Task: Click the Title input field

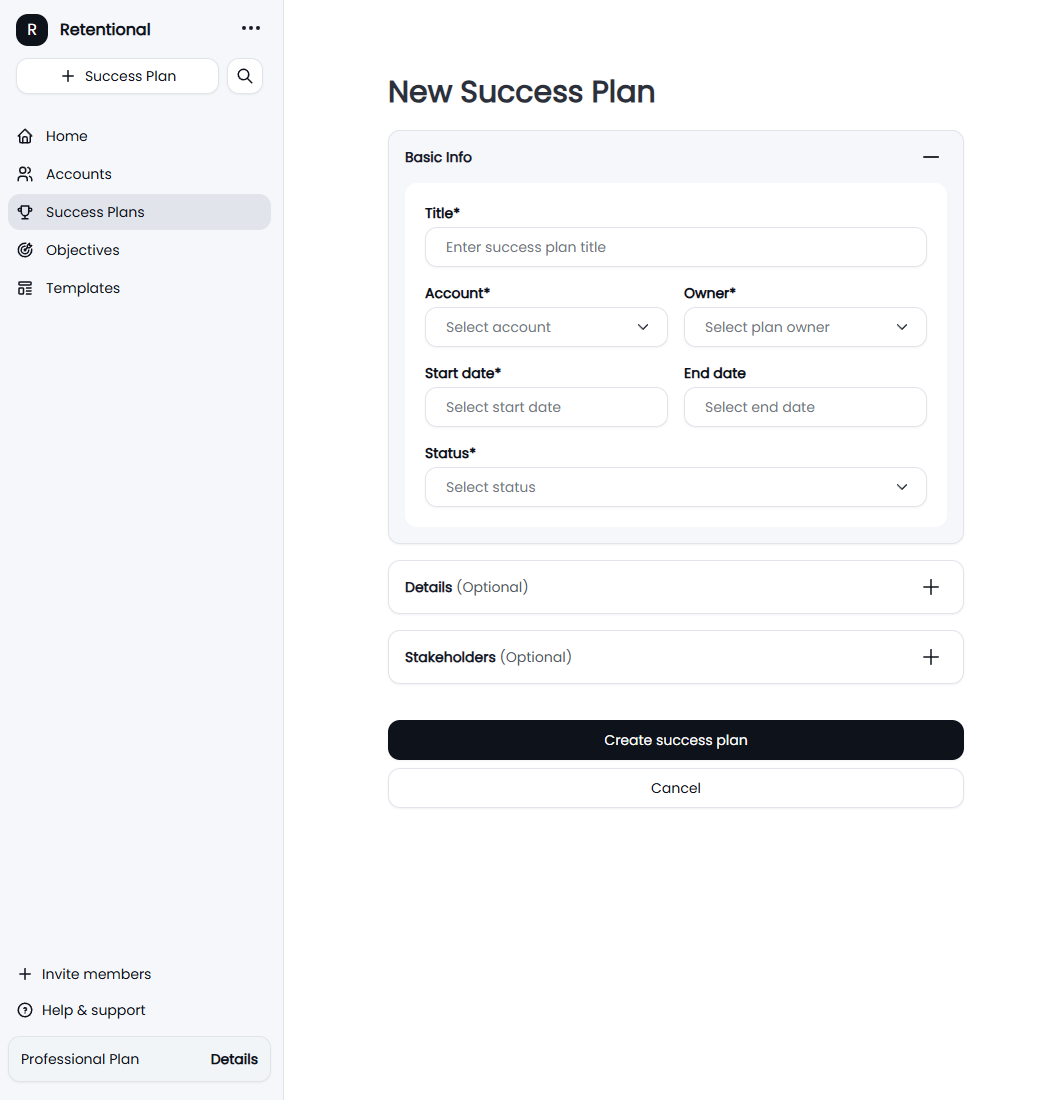Action: 675,247
